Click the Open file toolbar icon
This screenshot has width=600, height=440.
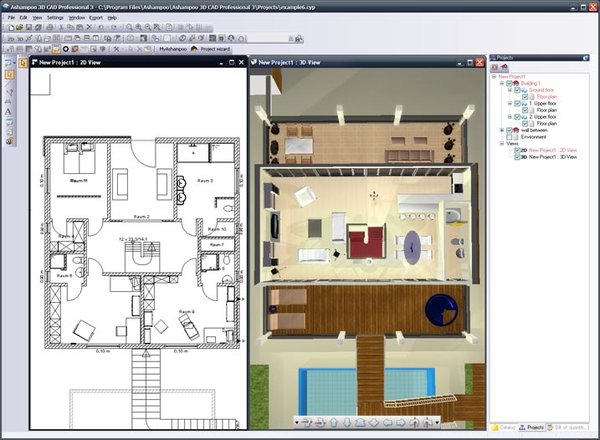17,27
